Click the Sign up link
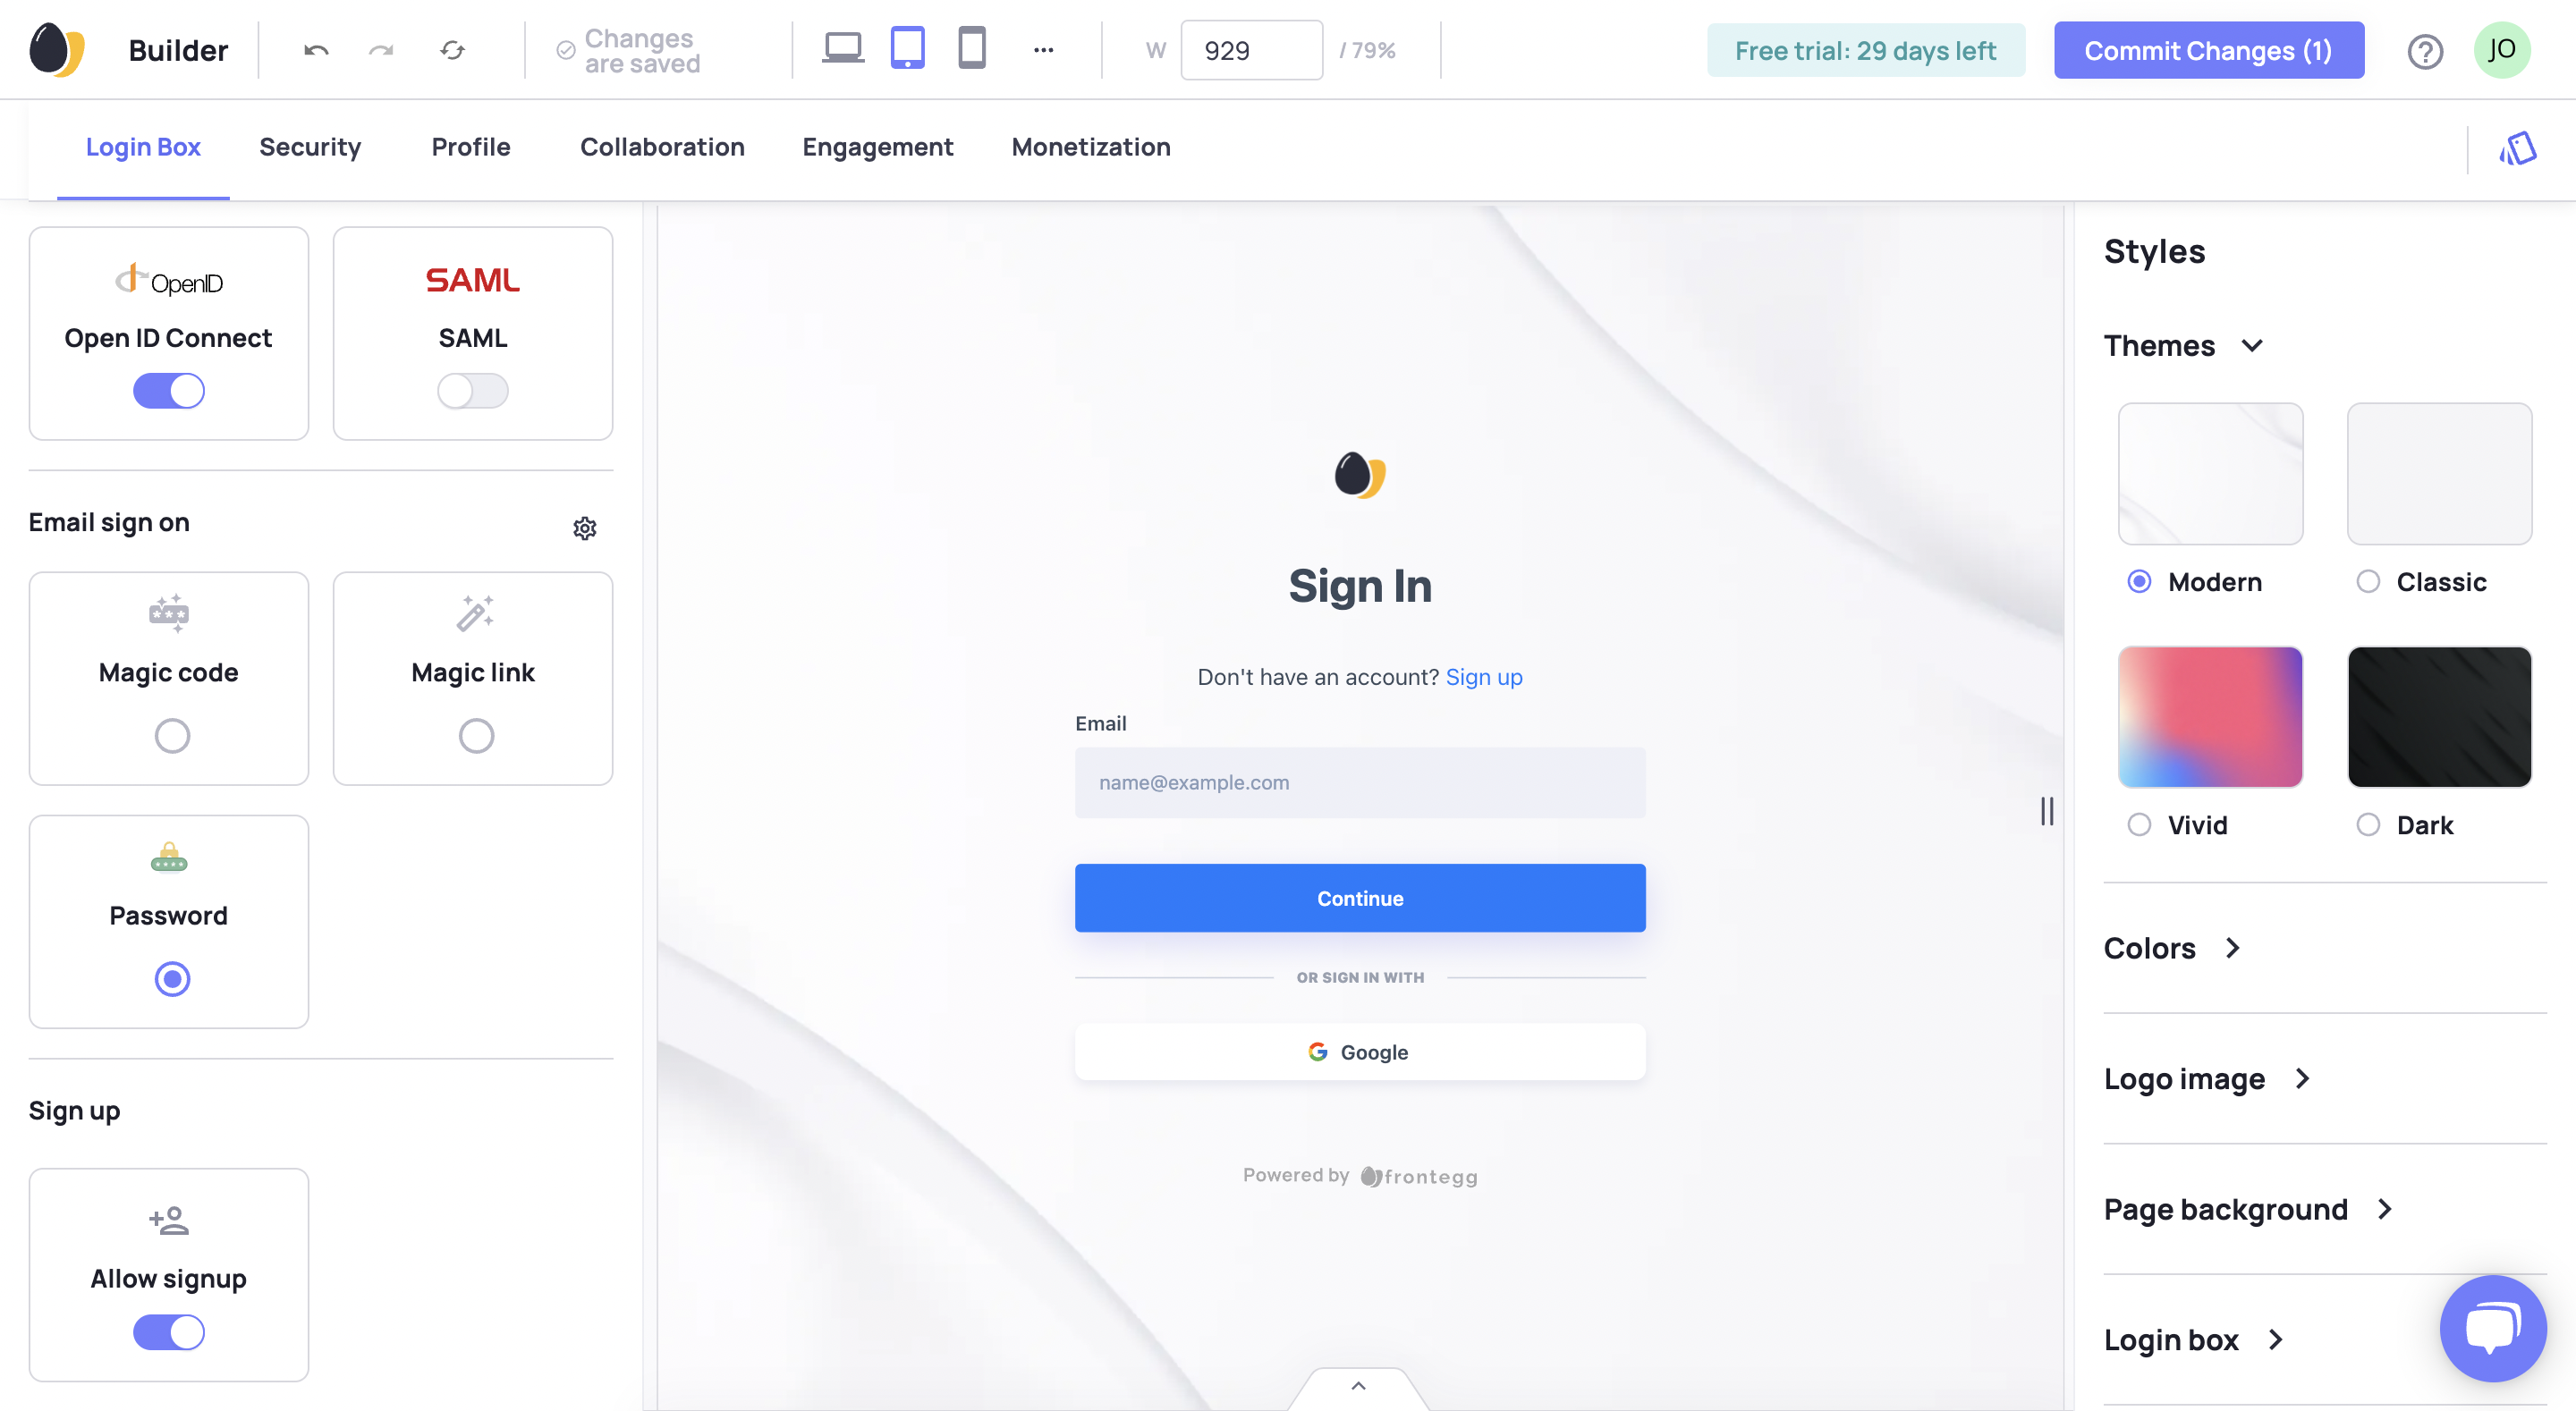 pyautogui.click(x=1484, y=677)
